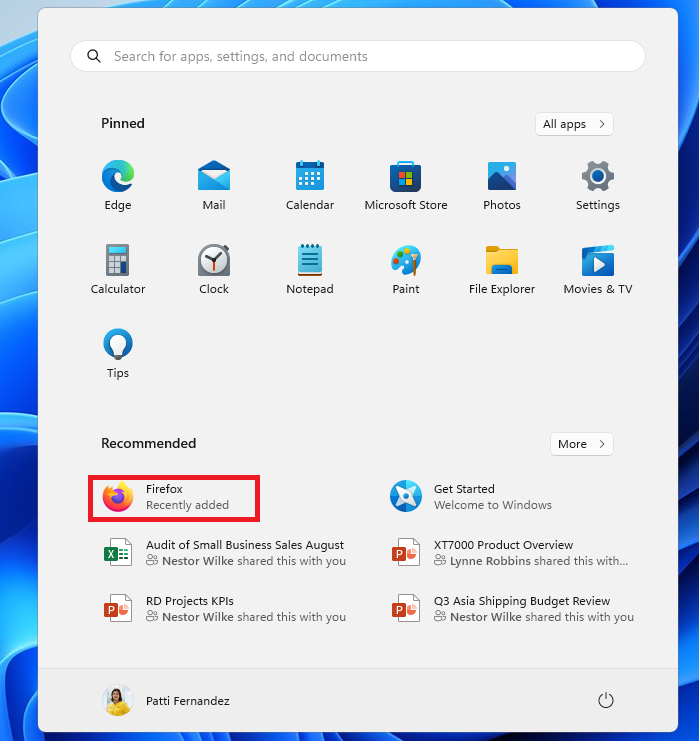The image size is (699, 741).
Task: Open the Calendar app
Action: pos(310,185)
